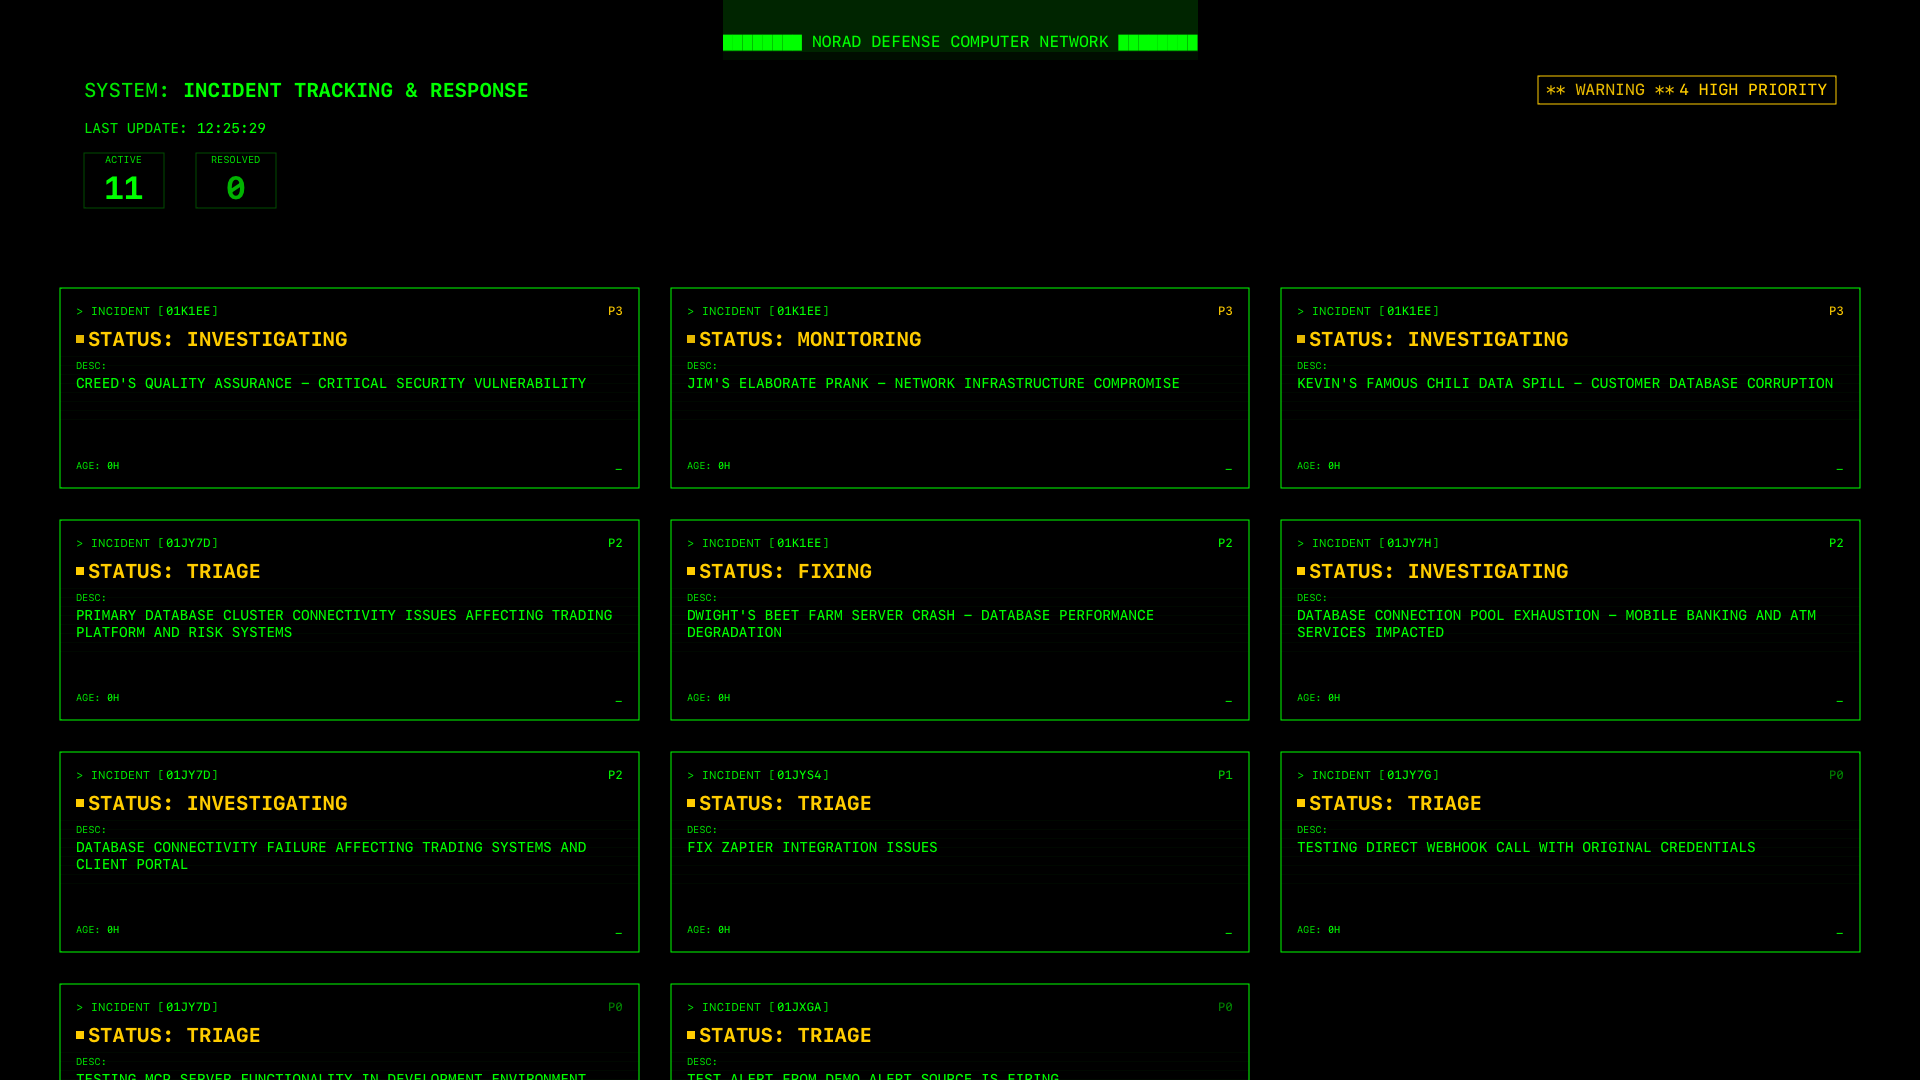The image size is (1920, 1080).
Task: Click the NORAD Defense Computer Network header banner
Action: point(959,42)
